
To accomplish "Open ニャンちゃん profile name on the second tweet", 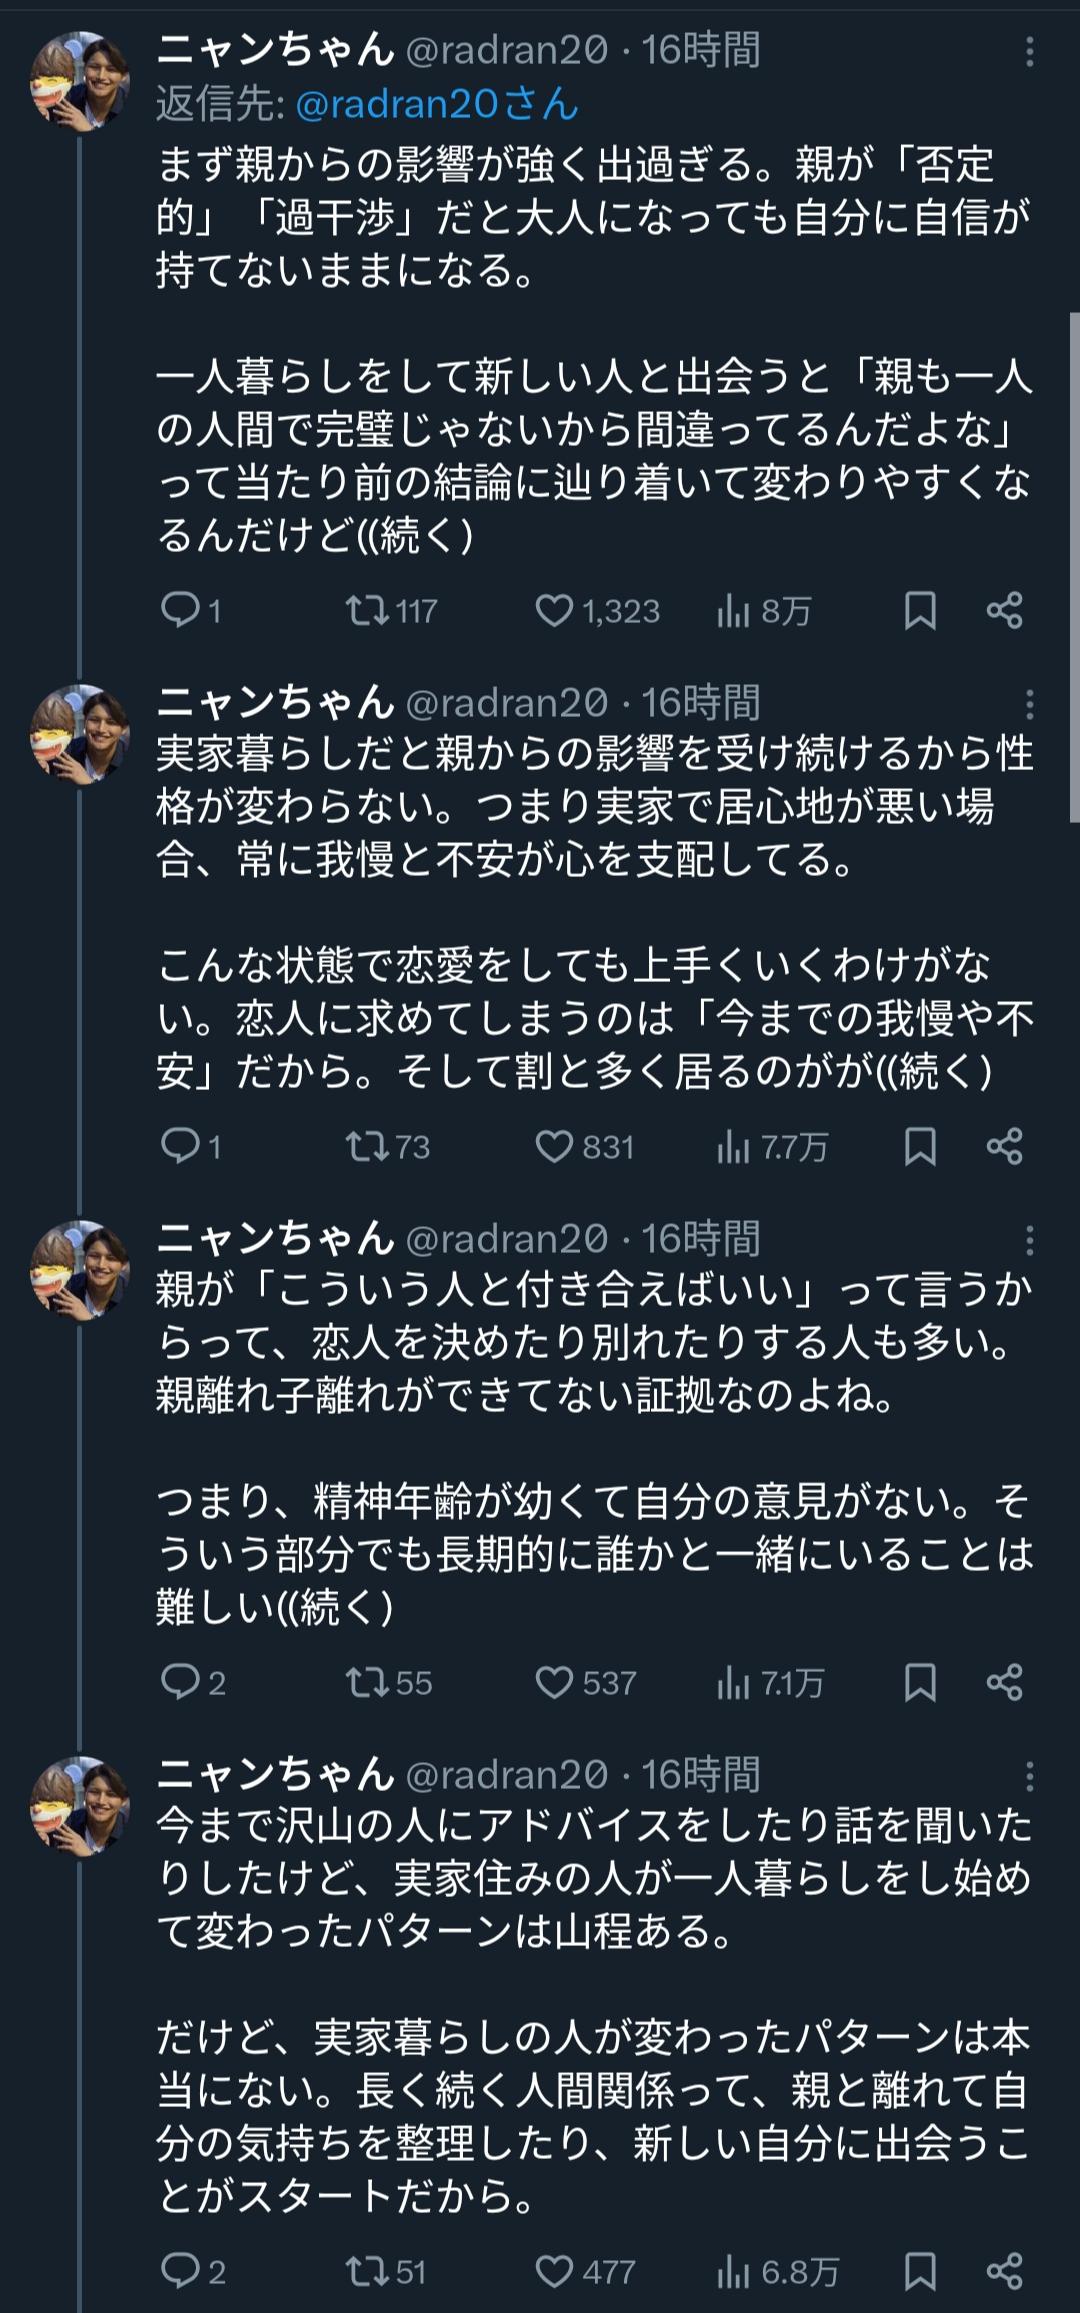I will (x=276, y=702).
